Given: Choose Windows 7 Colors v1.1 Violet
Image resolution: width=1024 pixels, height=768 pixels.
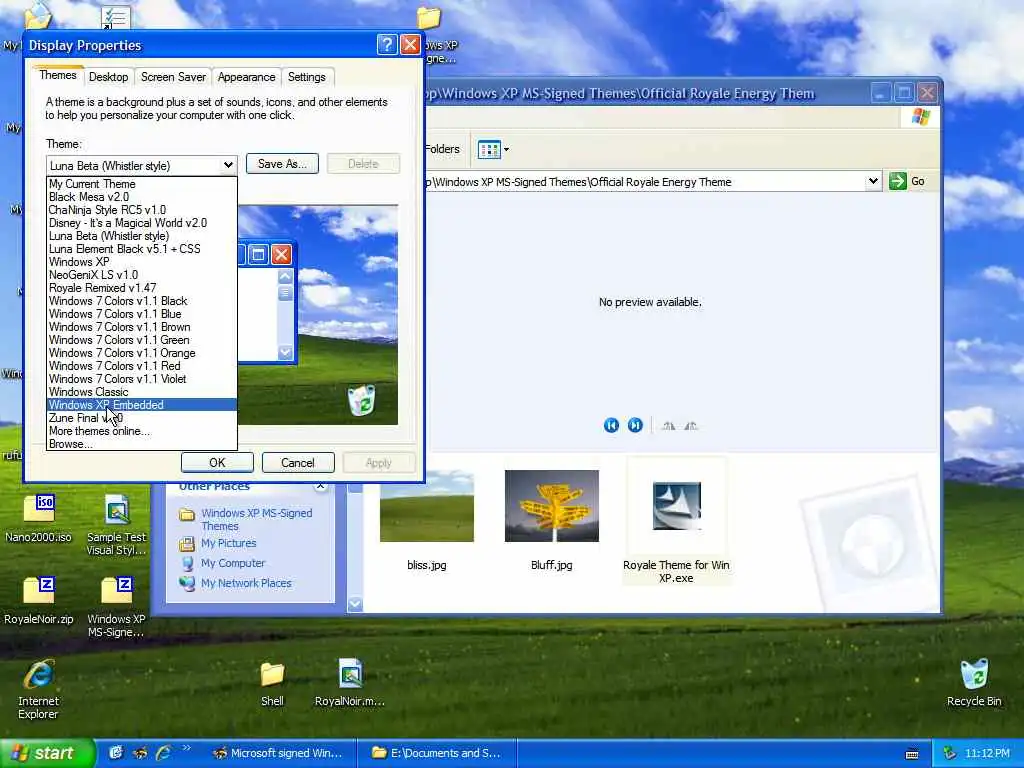Looking at the screenshot, I should pyautogui.click(x=142, y=379).
